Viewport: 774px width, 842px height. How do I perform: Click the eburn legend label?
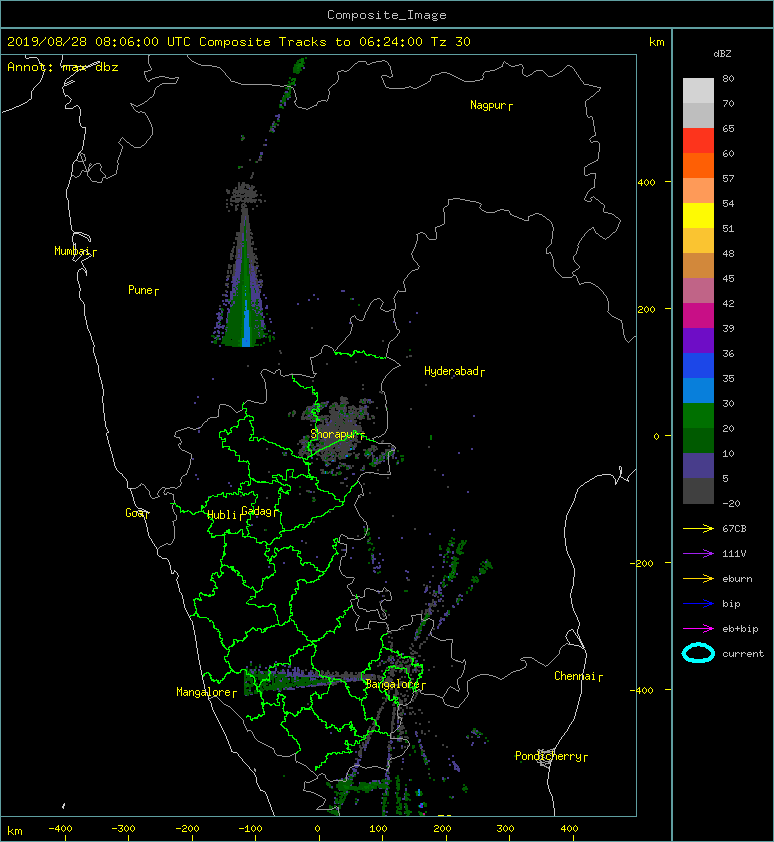737,579
